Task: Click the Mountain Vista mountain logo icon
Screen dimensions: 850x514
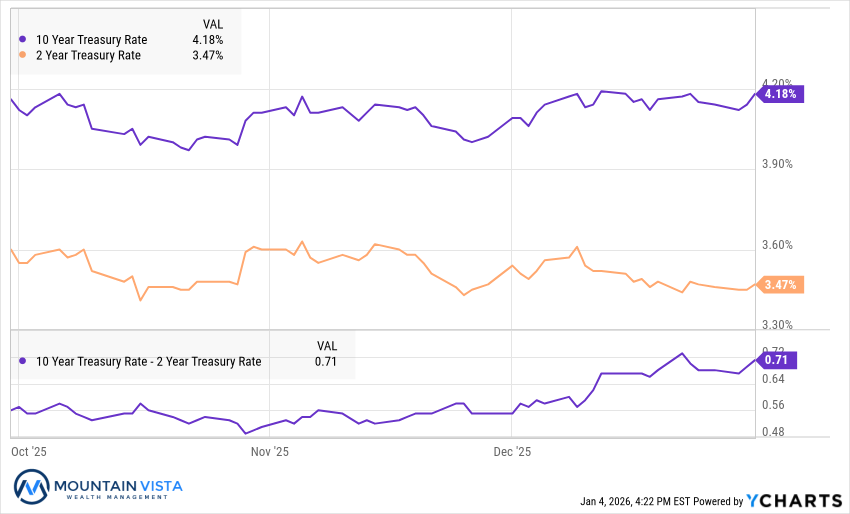Action: click(32, 487)
